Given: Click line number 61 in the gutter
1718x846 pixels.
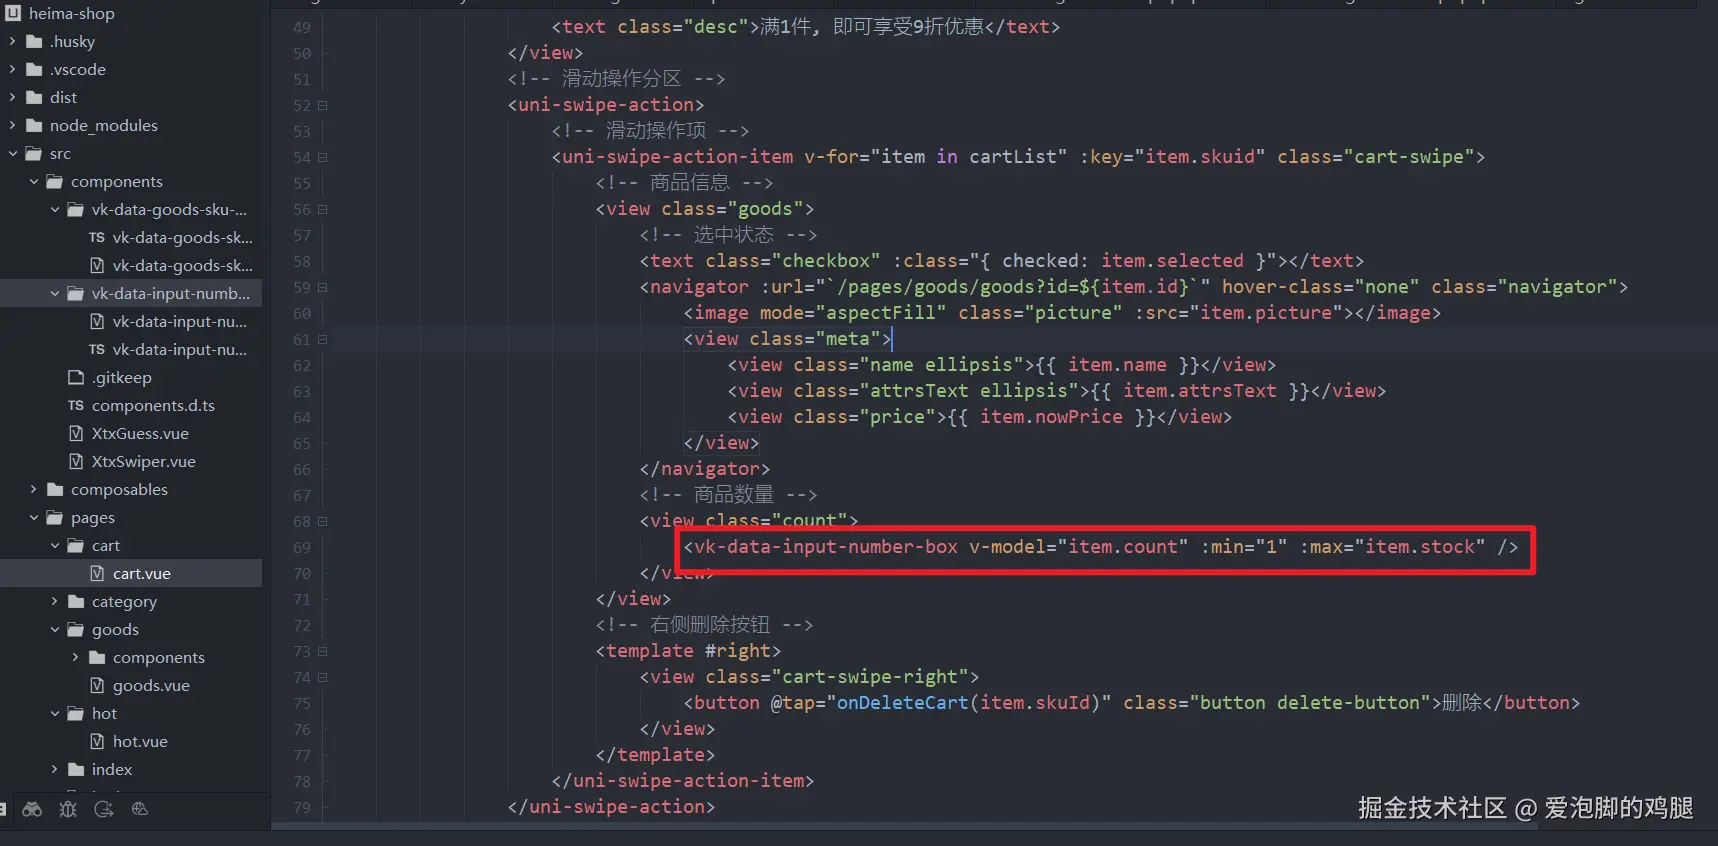Looking at the screenshot, I should point(302,339).
